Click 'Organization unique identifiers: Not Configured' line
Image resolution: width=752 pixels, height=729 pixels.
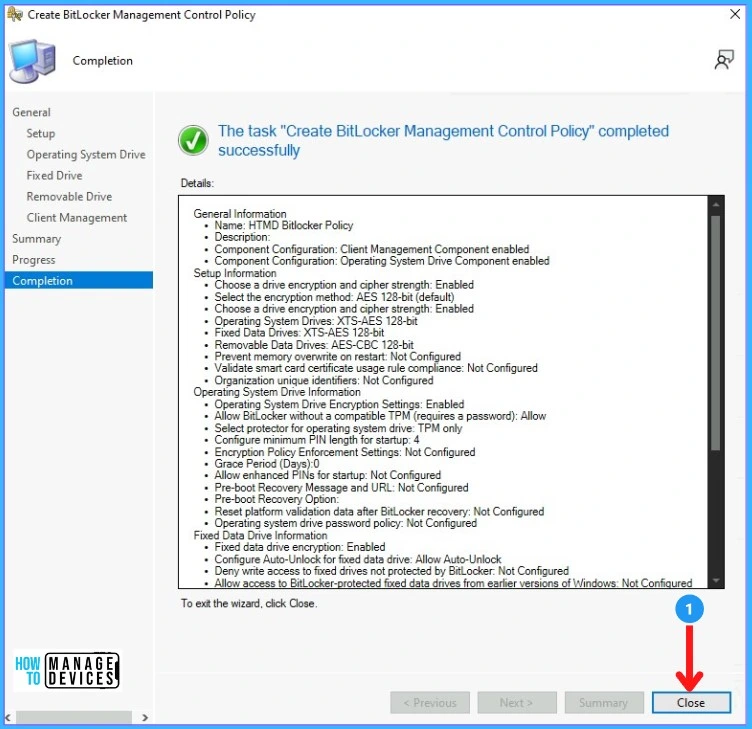[324, 380]
